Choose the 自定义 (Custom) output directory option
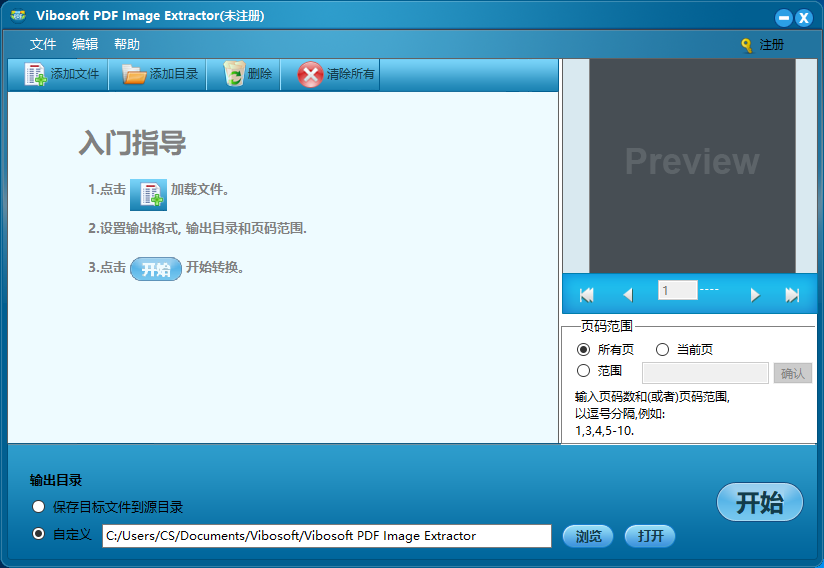Screen dimensions: 824x568 (38, 534)
